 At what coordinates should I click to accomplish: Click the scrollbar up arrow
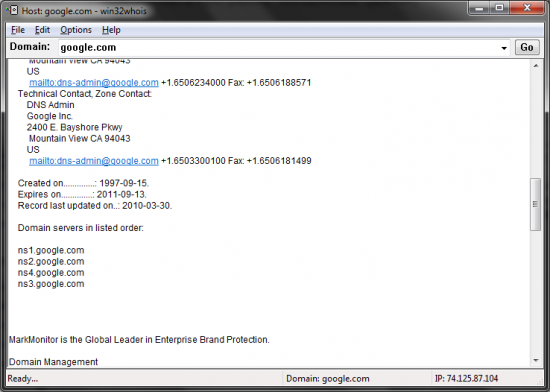[x=536, y=66]
